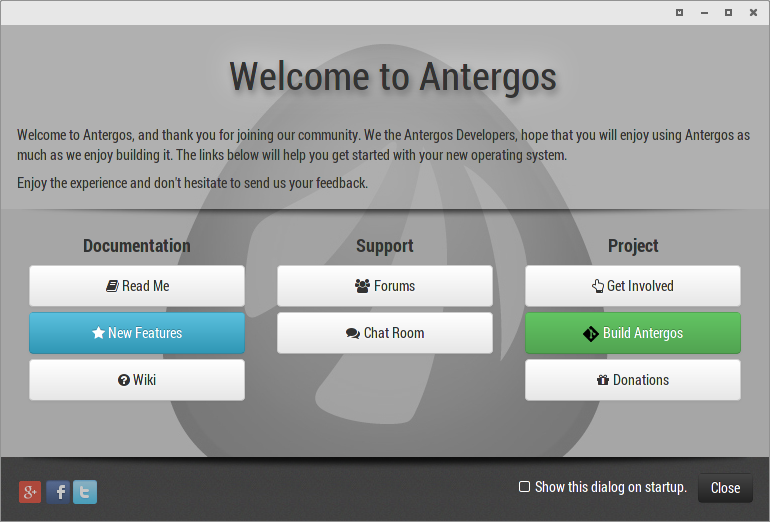Image resolution: width=770 pixels, height=522 pixels.
Task: Visit the Forums support button
Action: (385, 286)
